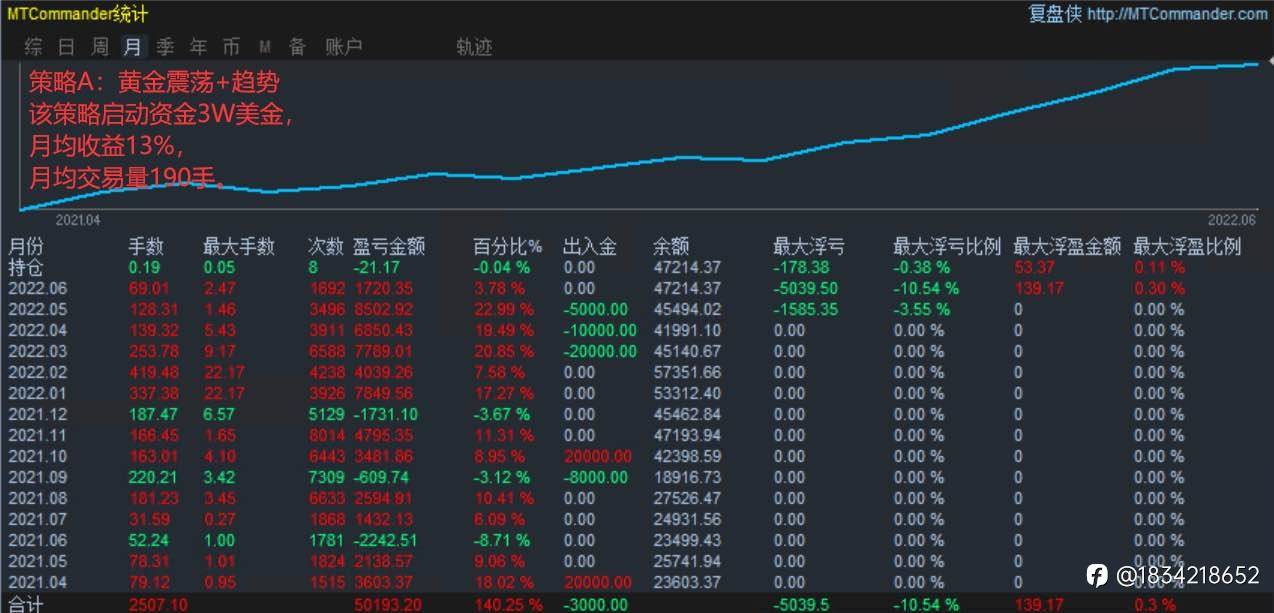The width and height of the screenshot is (1274, 613).
Task: Open the 年 yearly tab
Action: pos(198,46)
